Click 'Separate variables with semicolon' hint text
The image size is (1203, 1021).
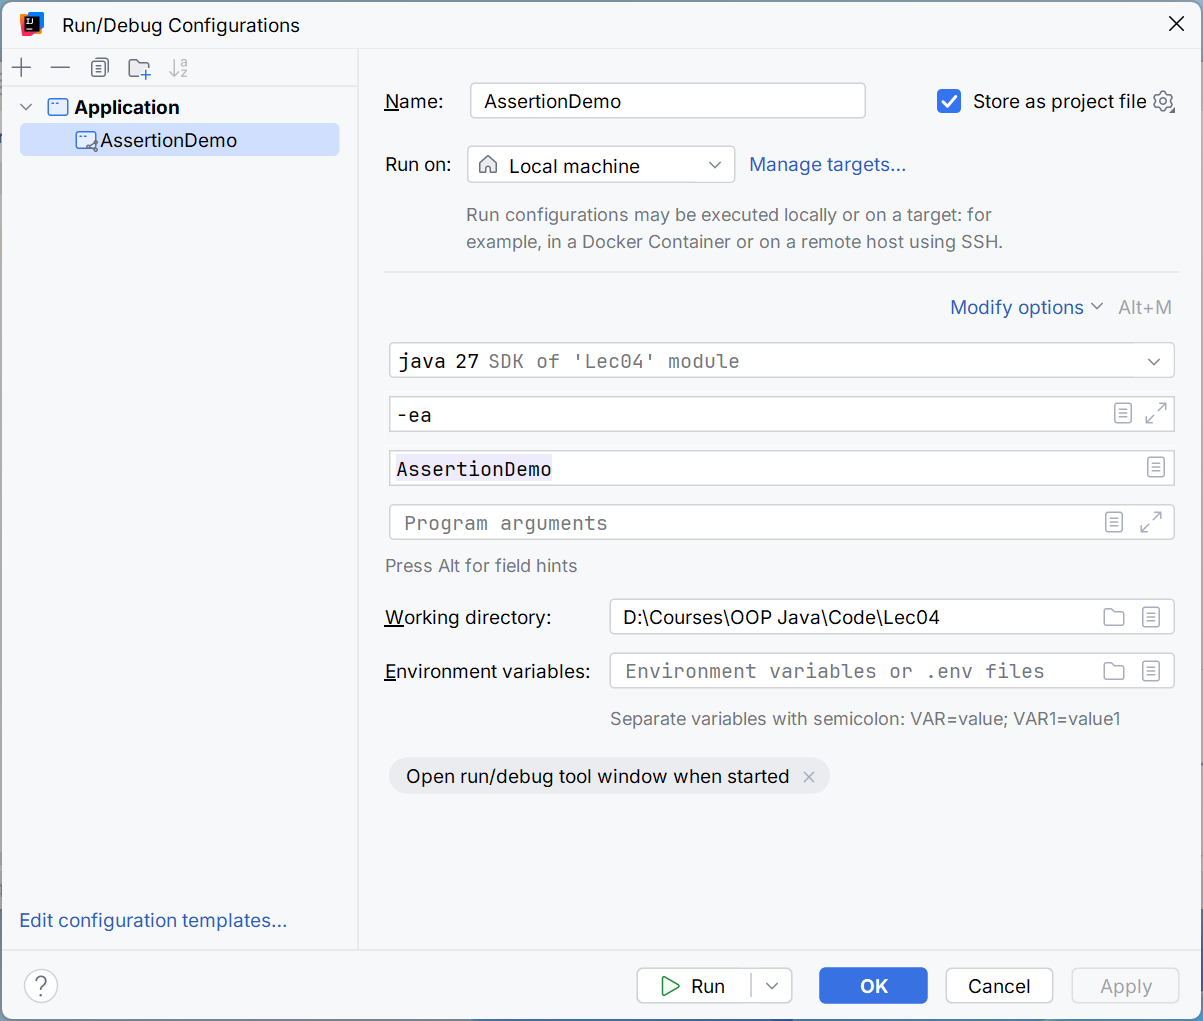click(x=865, y=719)
